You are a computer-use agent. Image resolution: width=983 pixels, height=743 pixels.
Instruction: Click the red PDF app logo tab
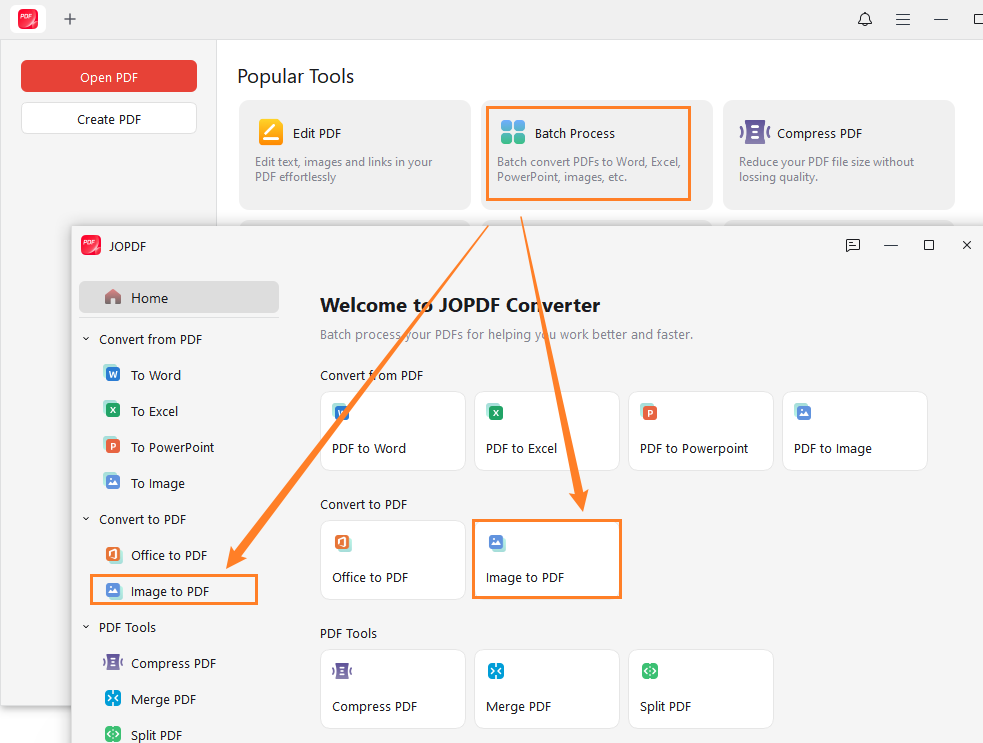28,19
